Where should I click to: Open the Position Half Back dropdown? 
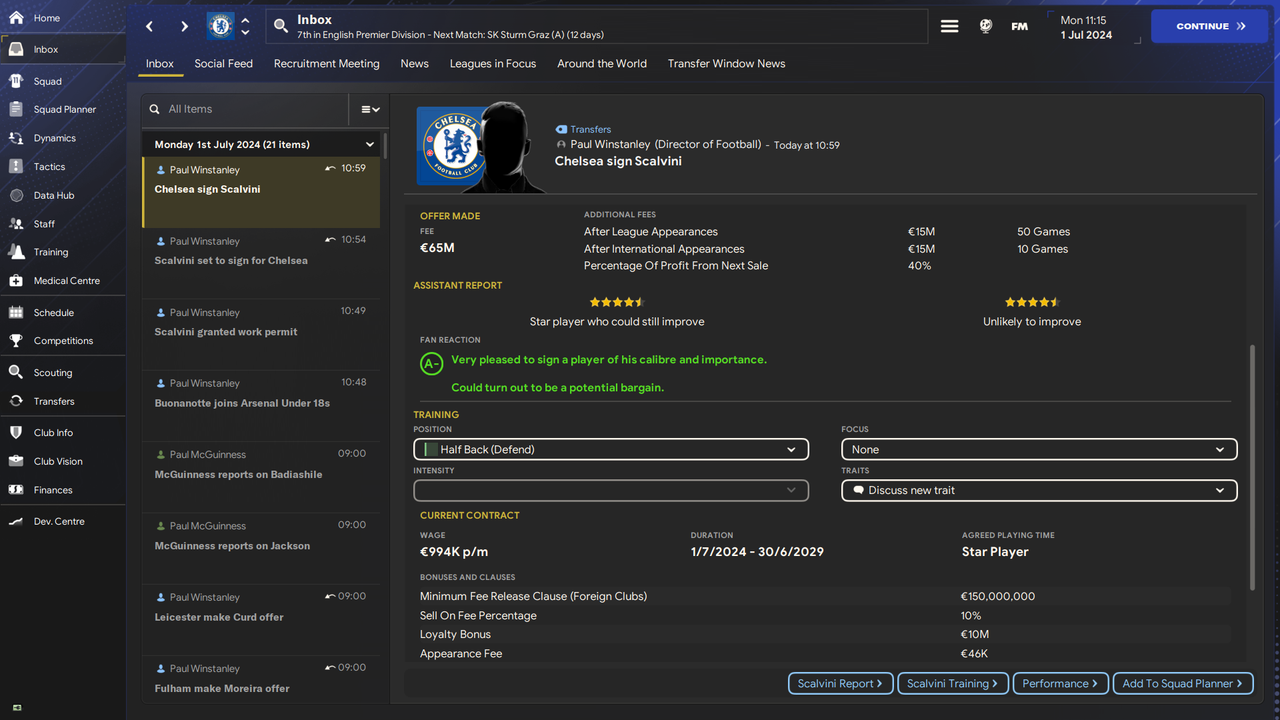(611, 450)
